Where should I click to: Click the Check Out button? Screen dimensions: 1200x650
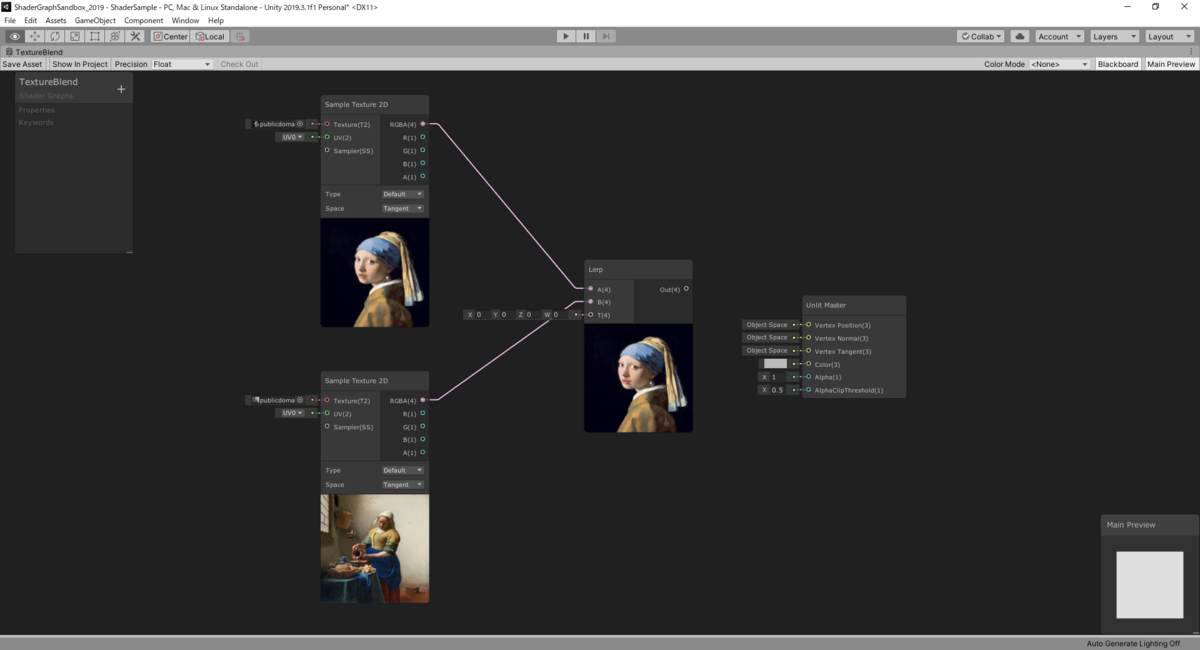point(239,64)
